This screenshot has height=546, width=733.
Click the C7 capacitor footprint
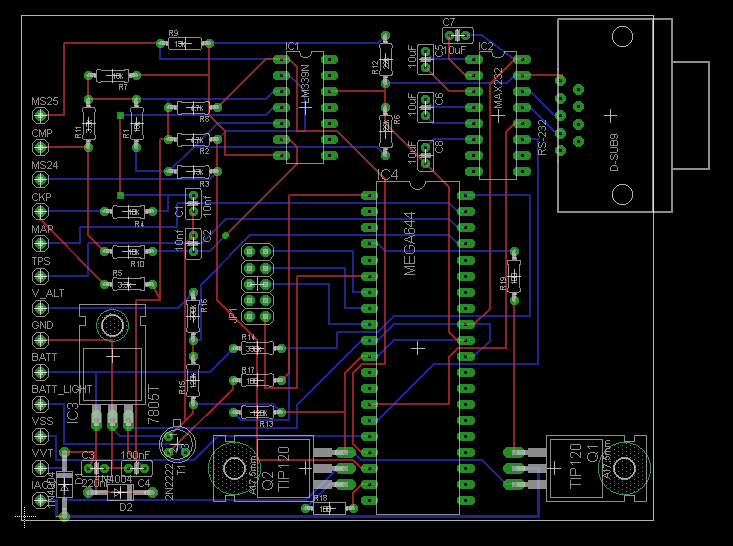(457, 36)
